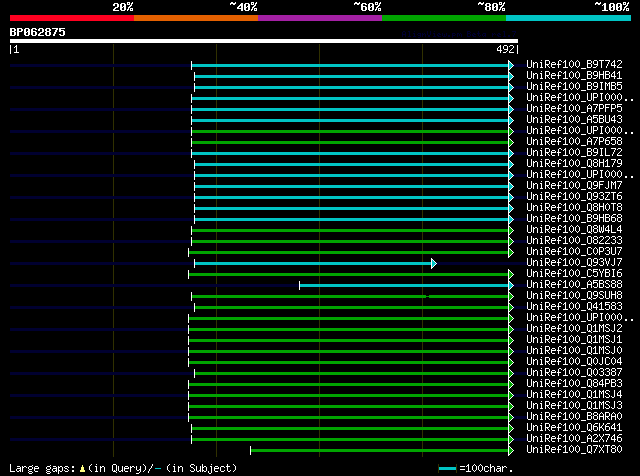Select the UniRef100_C0P3U7 entry label

click(x=574, y=251)
